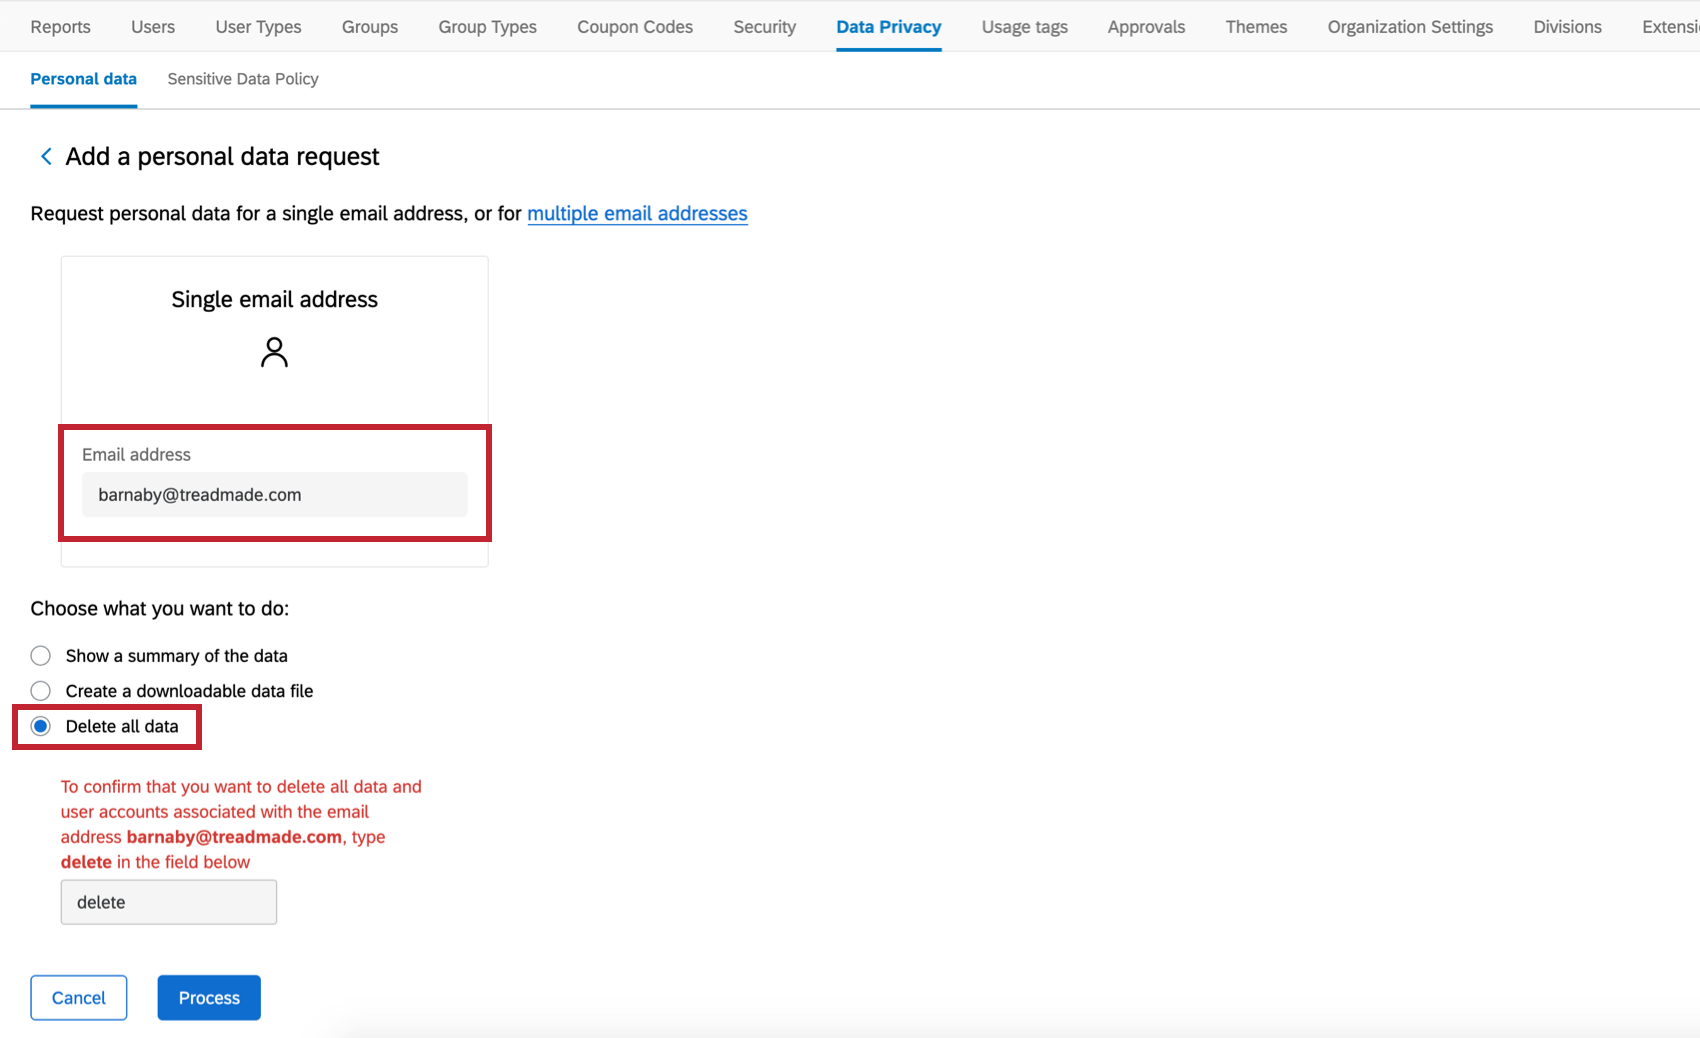Go to Organization Settings
This screenshot has height=1038, width=1700.
1410,27
